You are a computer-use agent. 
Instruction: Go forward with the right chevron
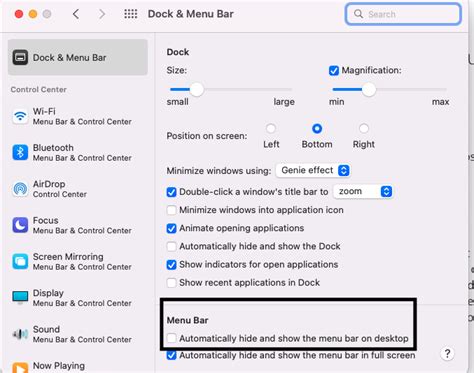click(102, 14)
